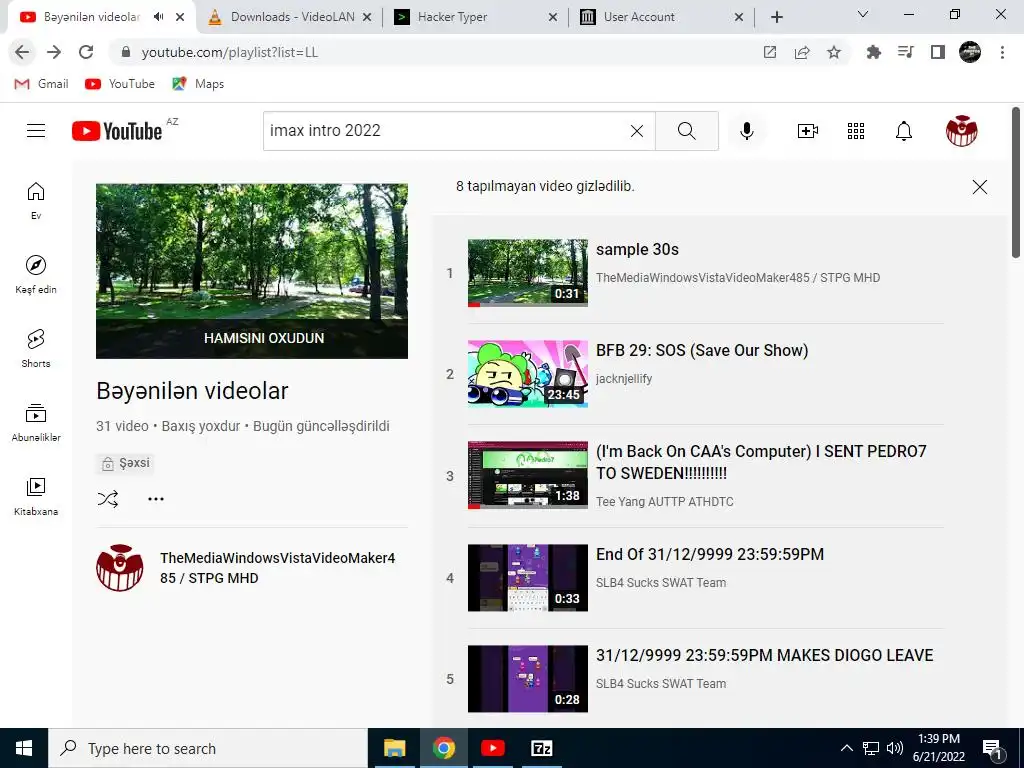Open the YouTube hamburger guide menu

pos(36,131)
